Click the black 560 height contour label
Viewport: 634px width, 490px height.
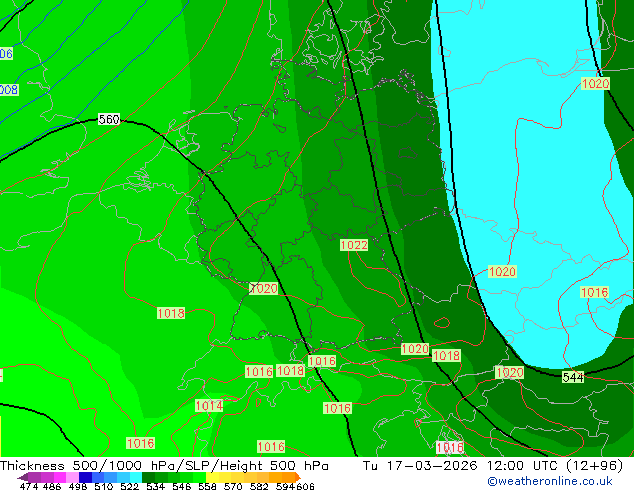point(109,119)
